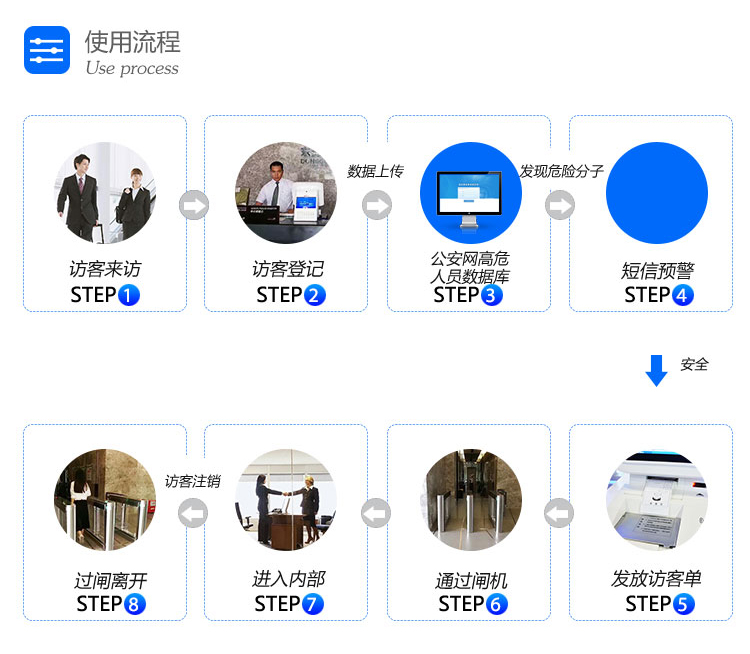Click the arrow under 发现危险分子 label
Screen dimensions: 750x654
pos(560,205)
